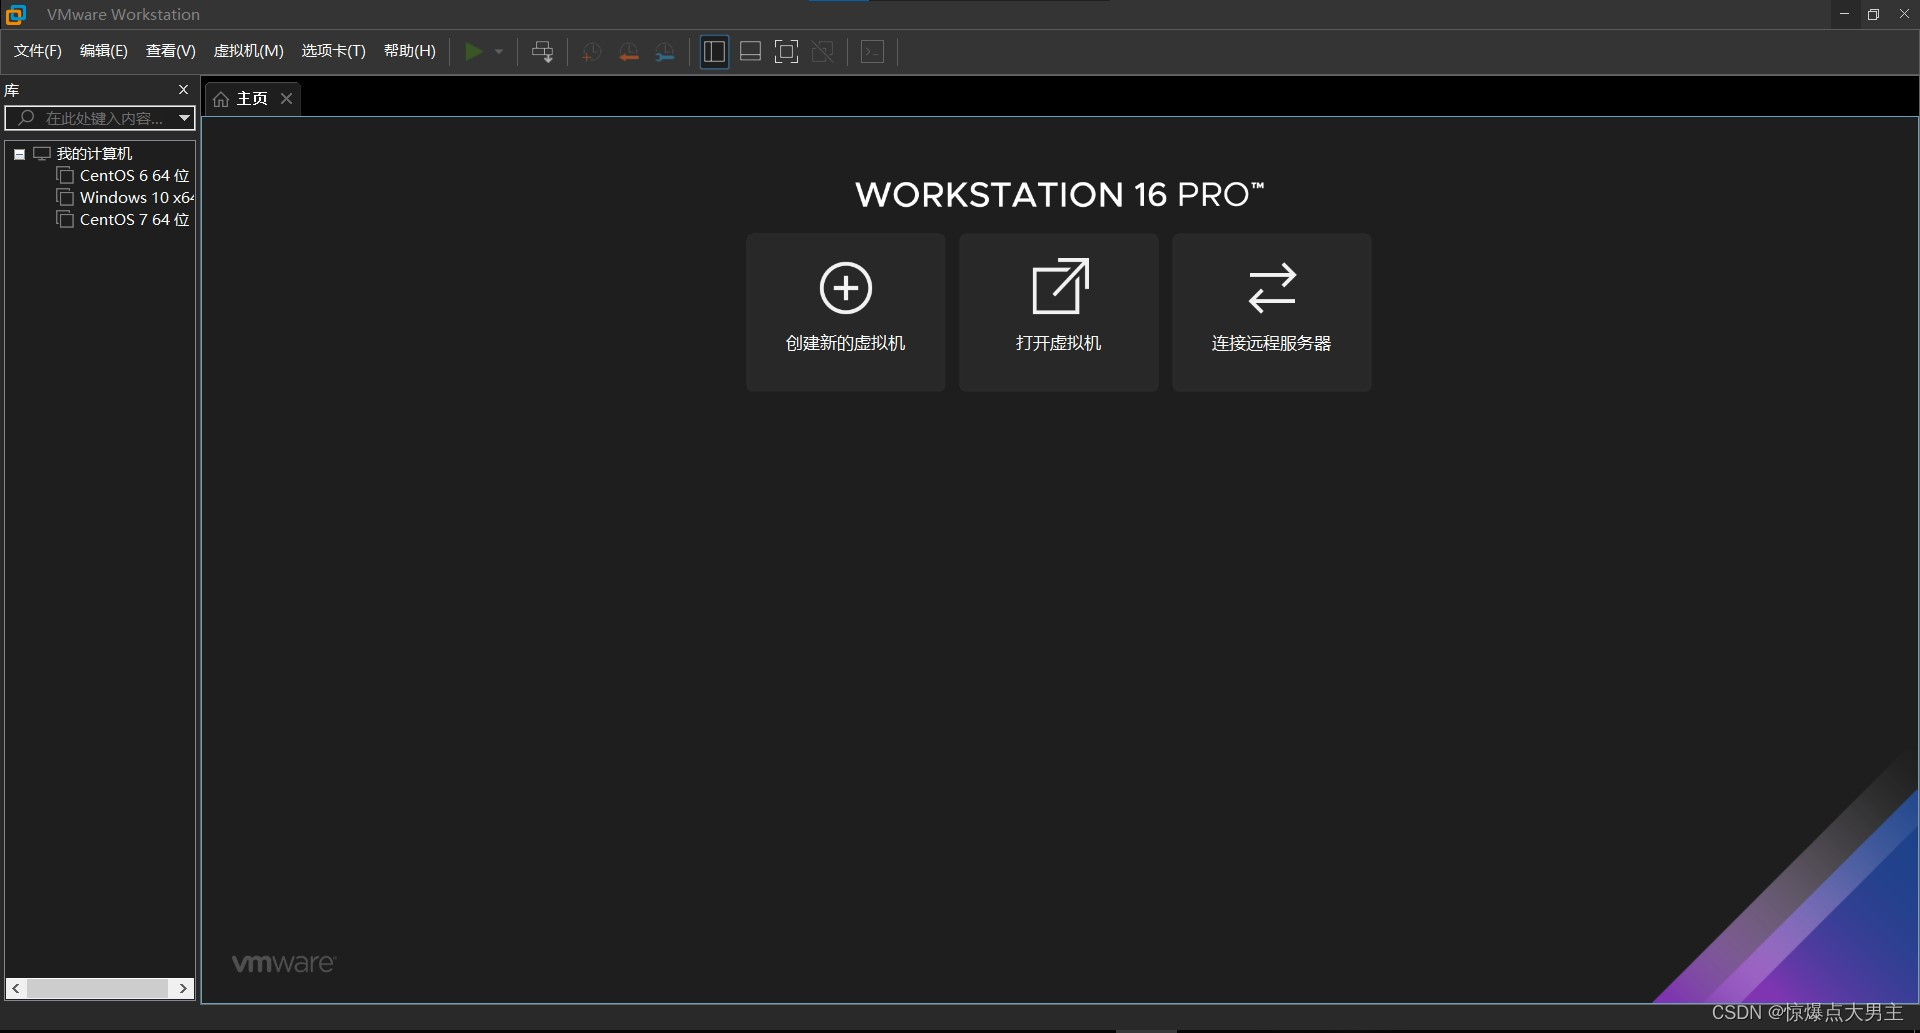1920x1033 pixels.
Task: Close the 主页 tab
Action: [x=286, y=98]
